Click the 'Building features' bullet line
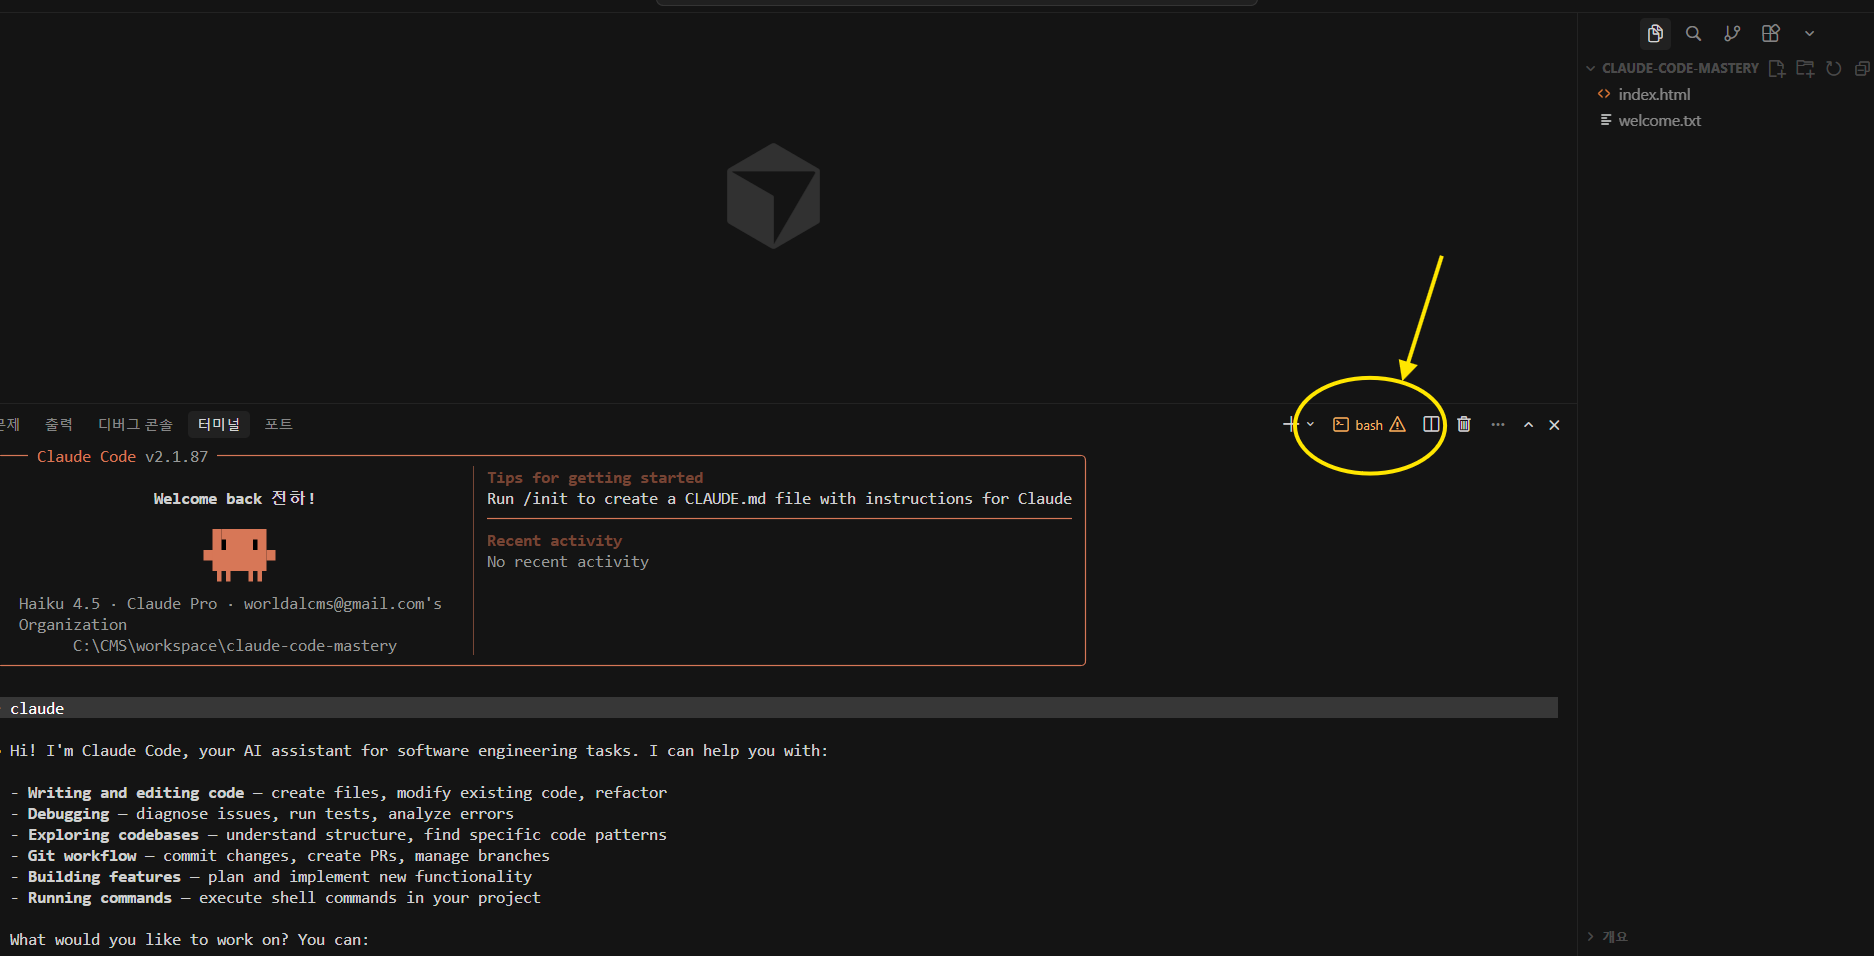 point(271,877)
